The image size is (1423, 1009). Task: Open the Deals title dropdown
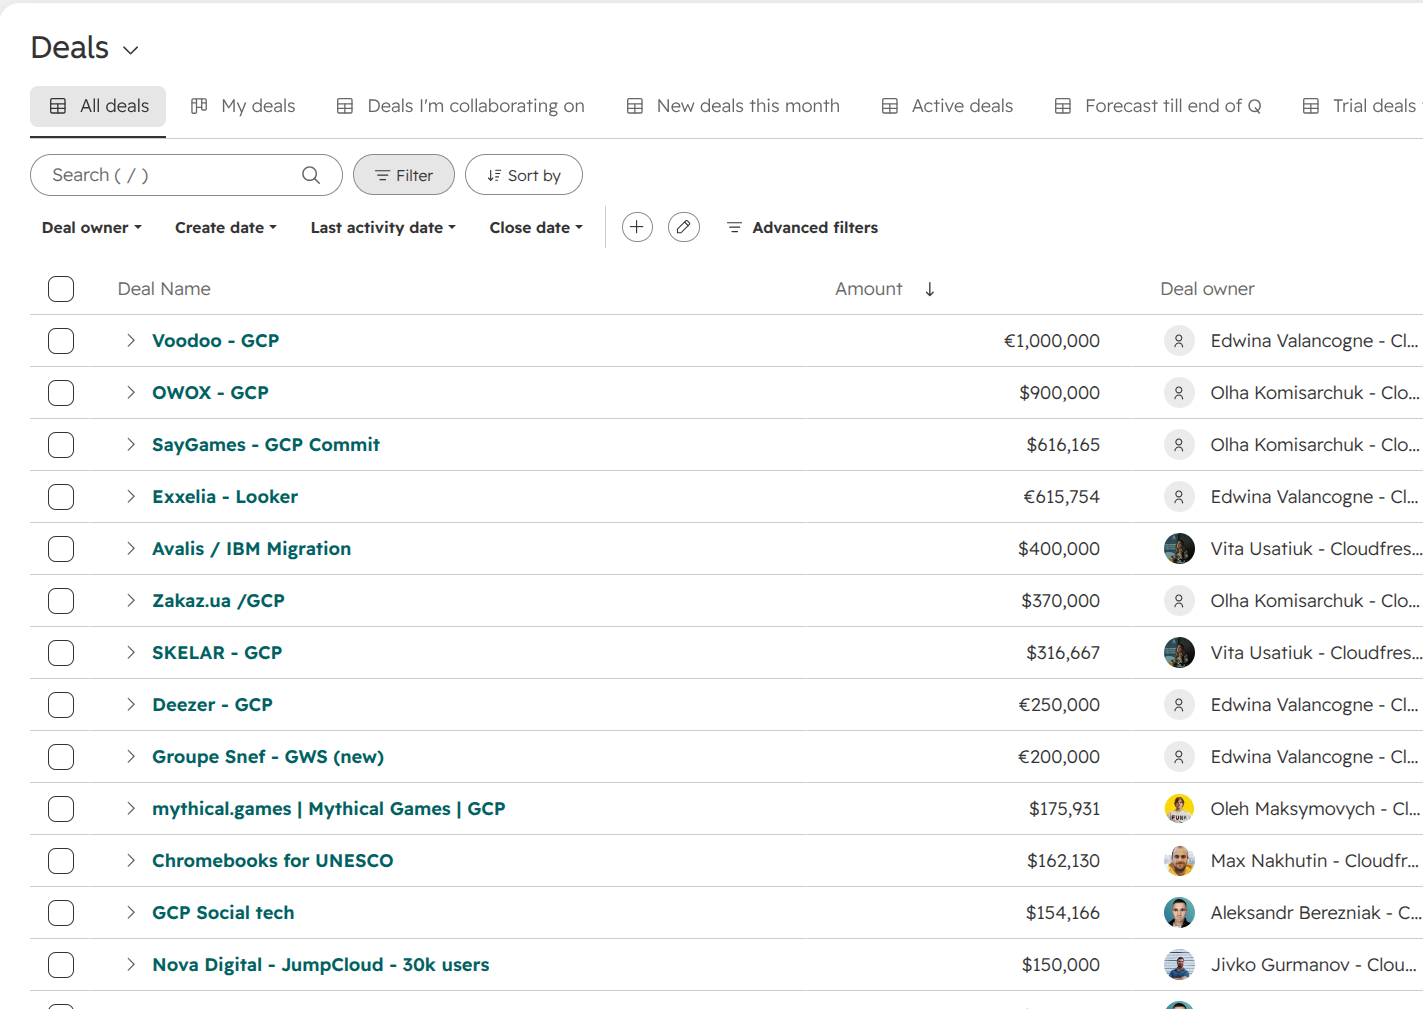coord(130,50)
